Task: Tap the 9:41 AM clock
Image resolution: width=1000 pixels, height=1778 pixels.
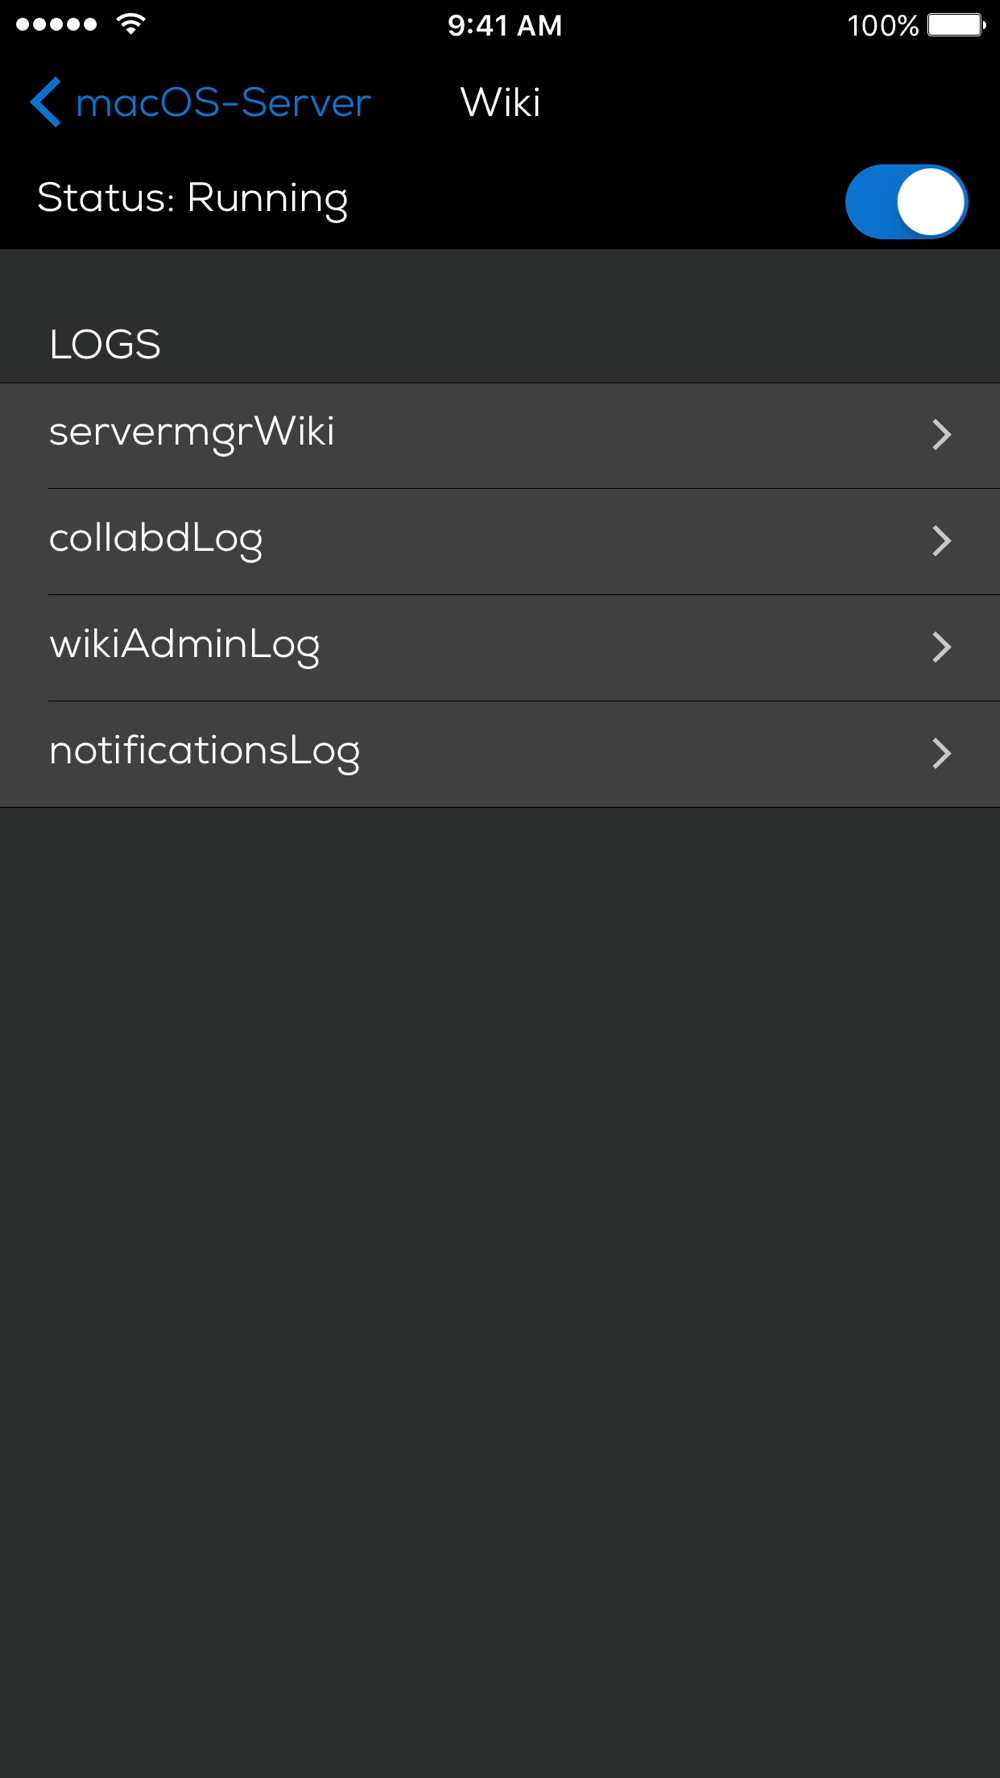Action: tap(505, 25)
